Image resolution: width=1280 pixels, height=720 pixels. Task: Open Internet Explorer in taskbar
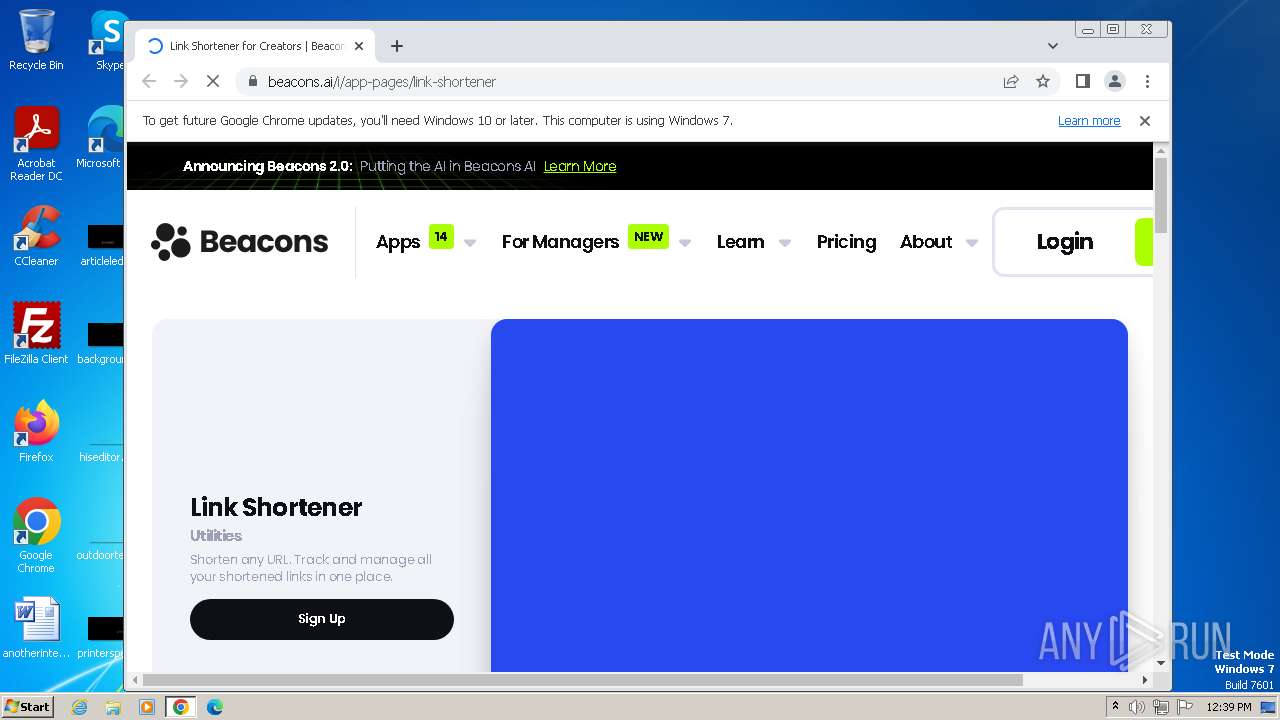pyautogui.click(x=79, y=707)
